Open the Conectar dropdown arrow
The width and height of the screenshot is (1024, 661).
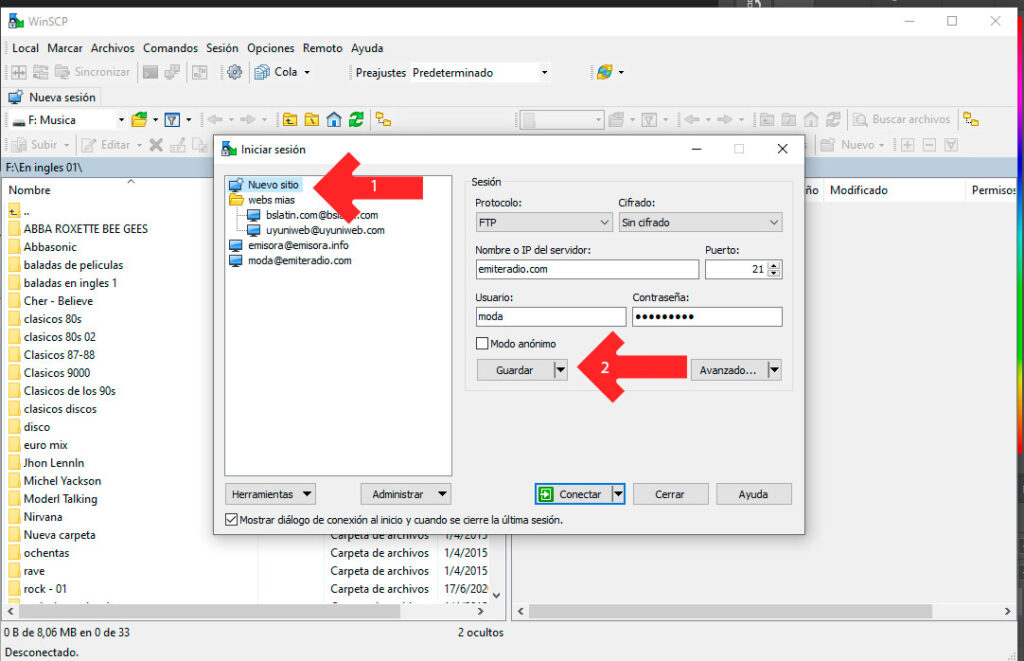point(618,494)
